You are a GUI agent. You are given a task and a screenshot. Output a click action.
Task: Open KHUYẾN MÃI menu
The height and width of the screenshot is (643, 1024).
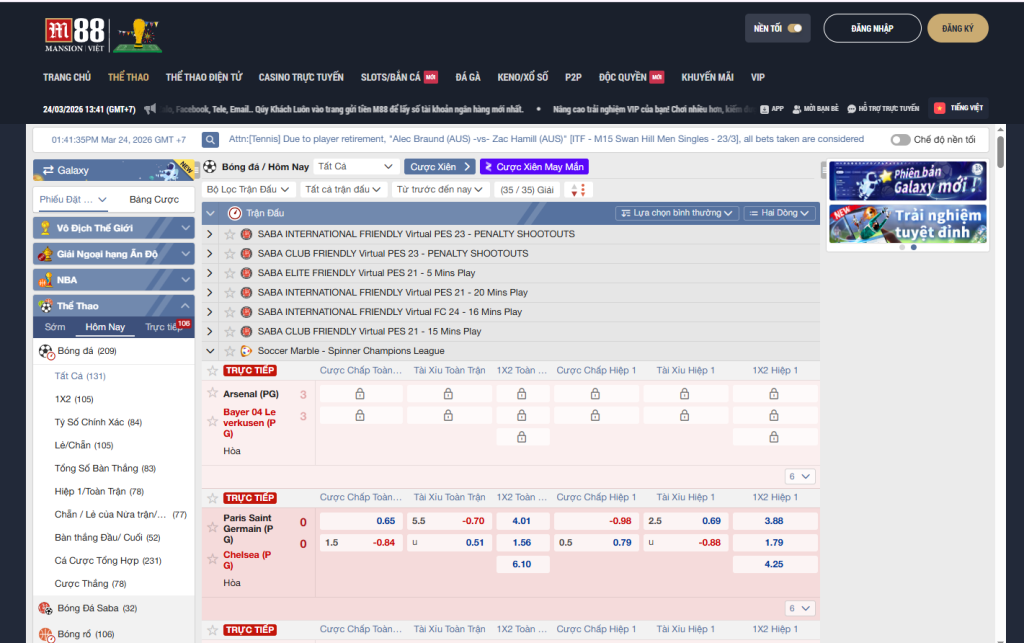pyautogui.click(x=707, y=77)
